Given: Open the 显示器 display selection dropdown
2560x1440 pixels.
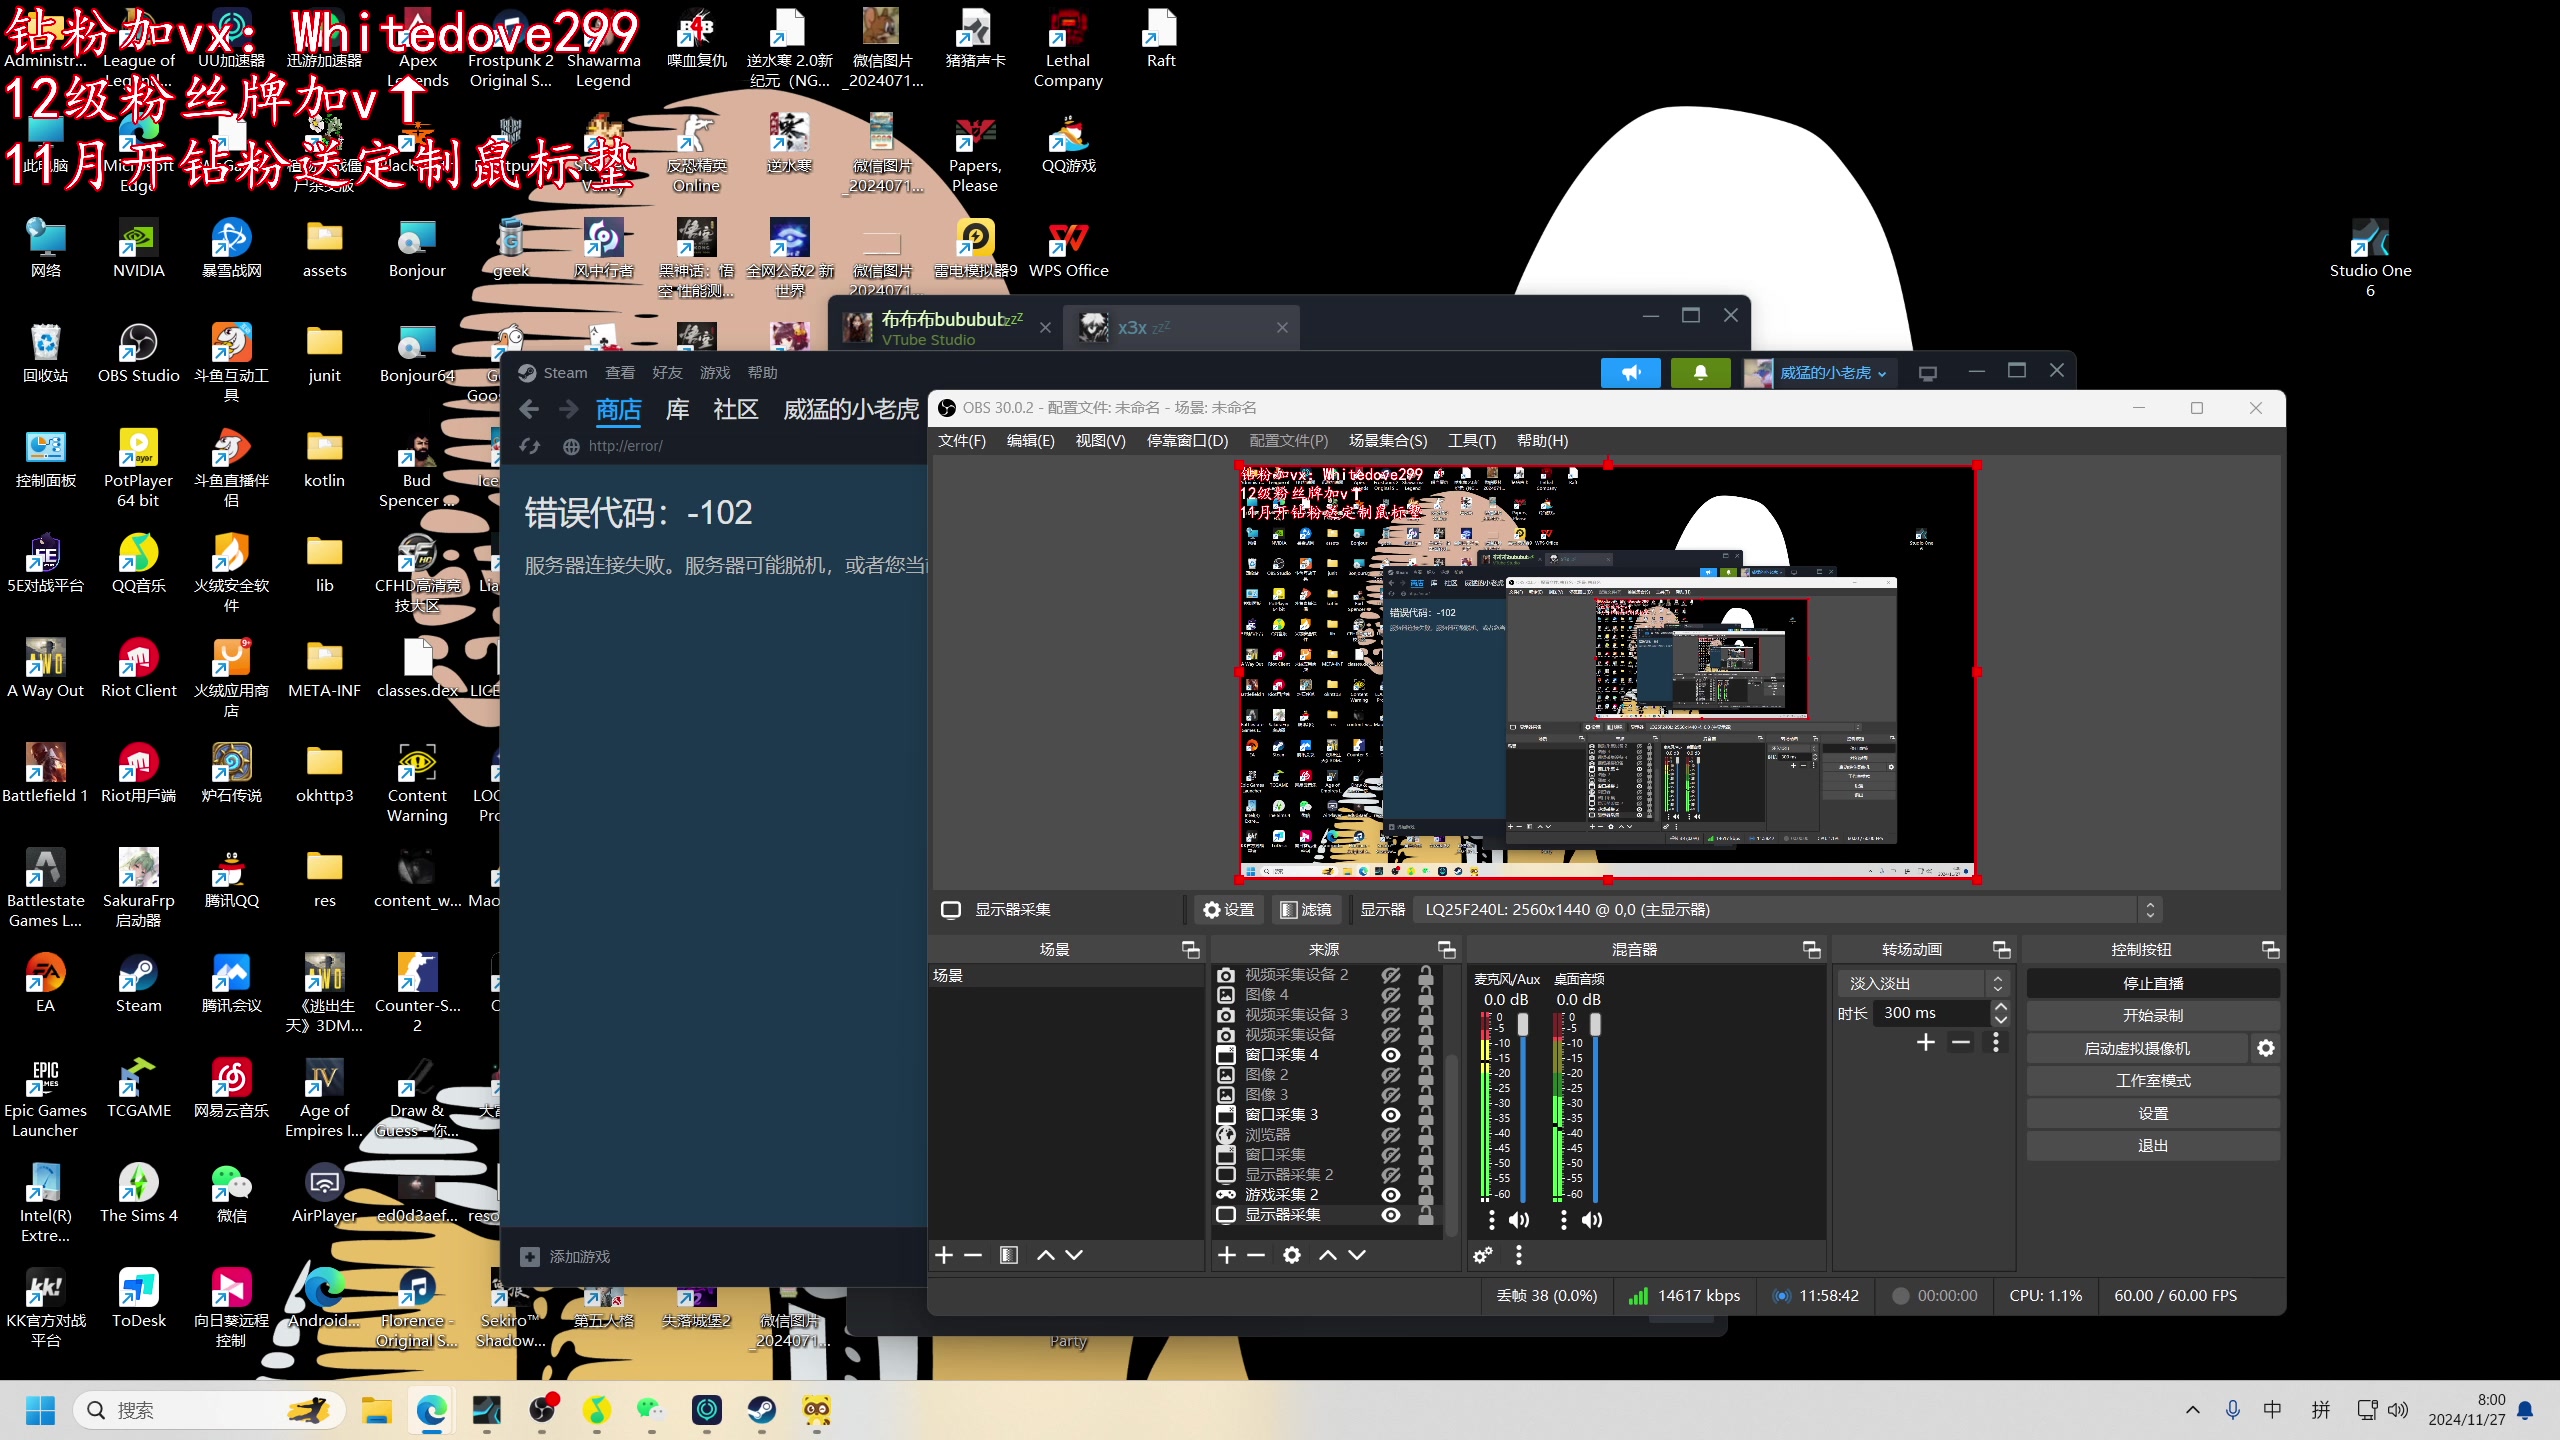Looking at the screenshot, I should (1789, 910).
